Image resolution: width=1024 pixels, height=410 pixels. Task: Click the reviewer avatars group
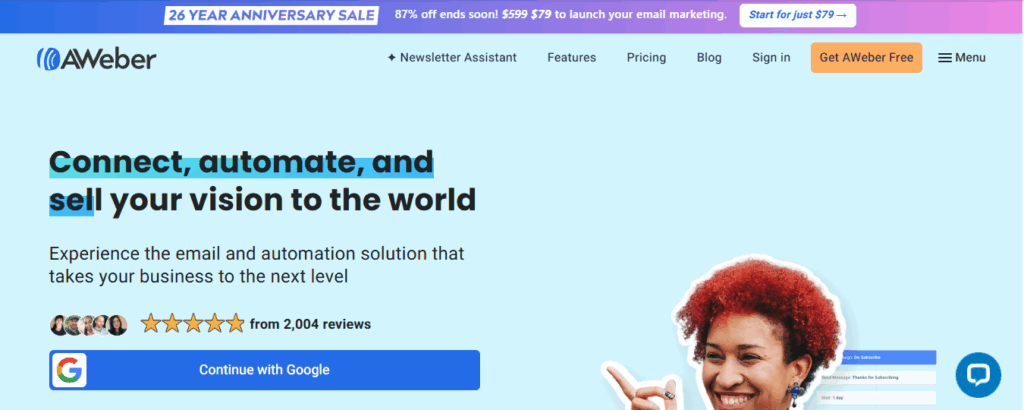[x=89, y=324]
